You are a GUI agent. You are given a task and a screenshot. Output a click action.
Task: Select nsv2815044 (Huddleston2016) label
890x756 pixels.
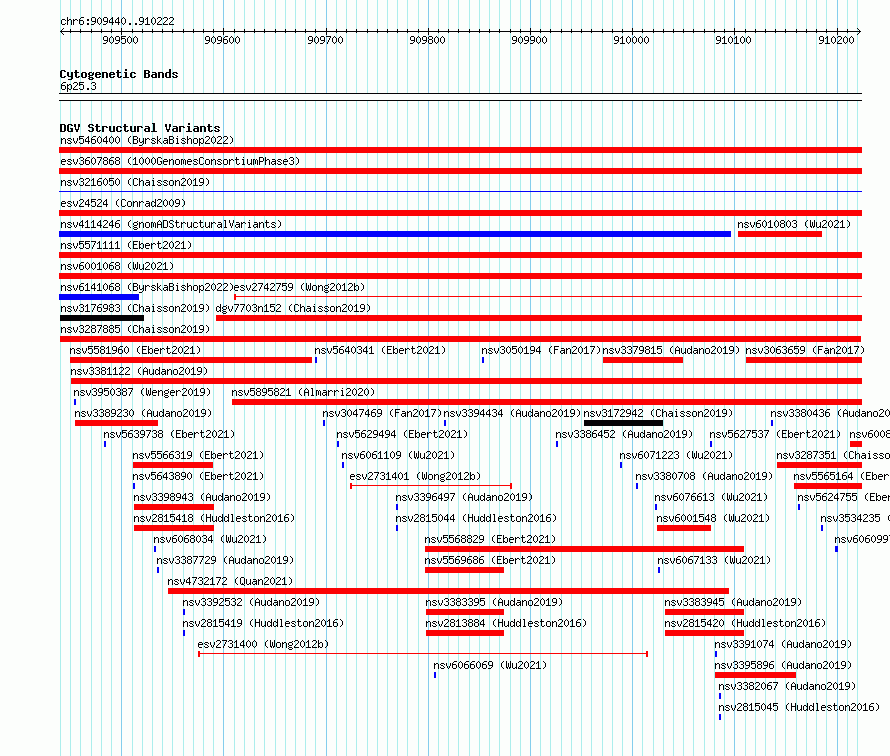point(476,518)
